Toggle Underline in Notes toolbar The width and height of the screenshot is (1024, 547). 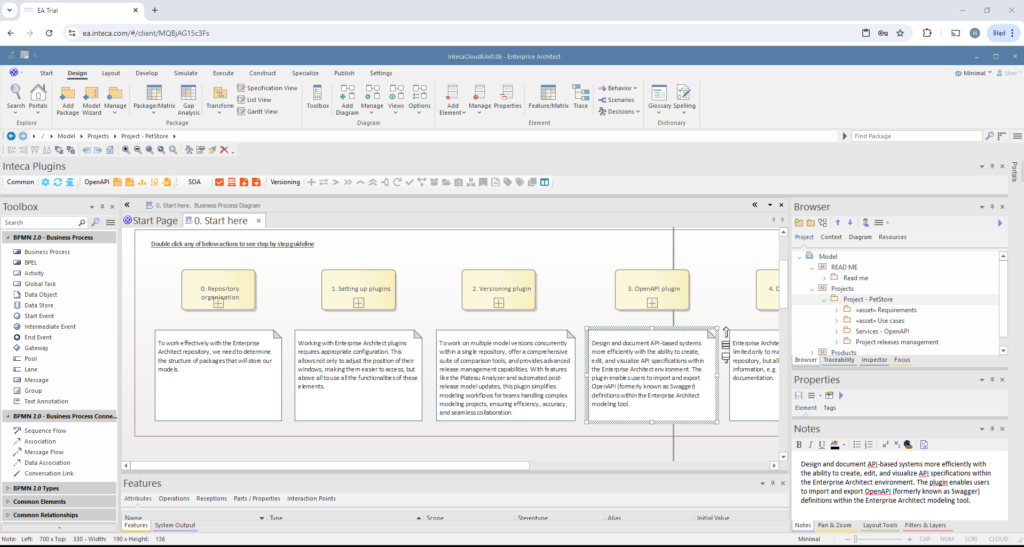pyautogui.click(x=822, y=445)
